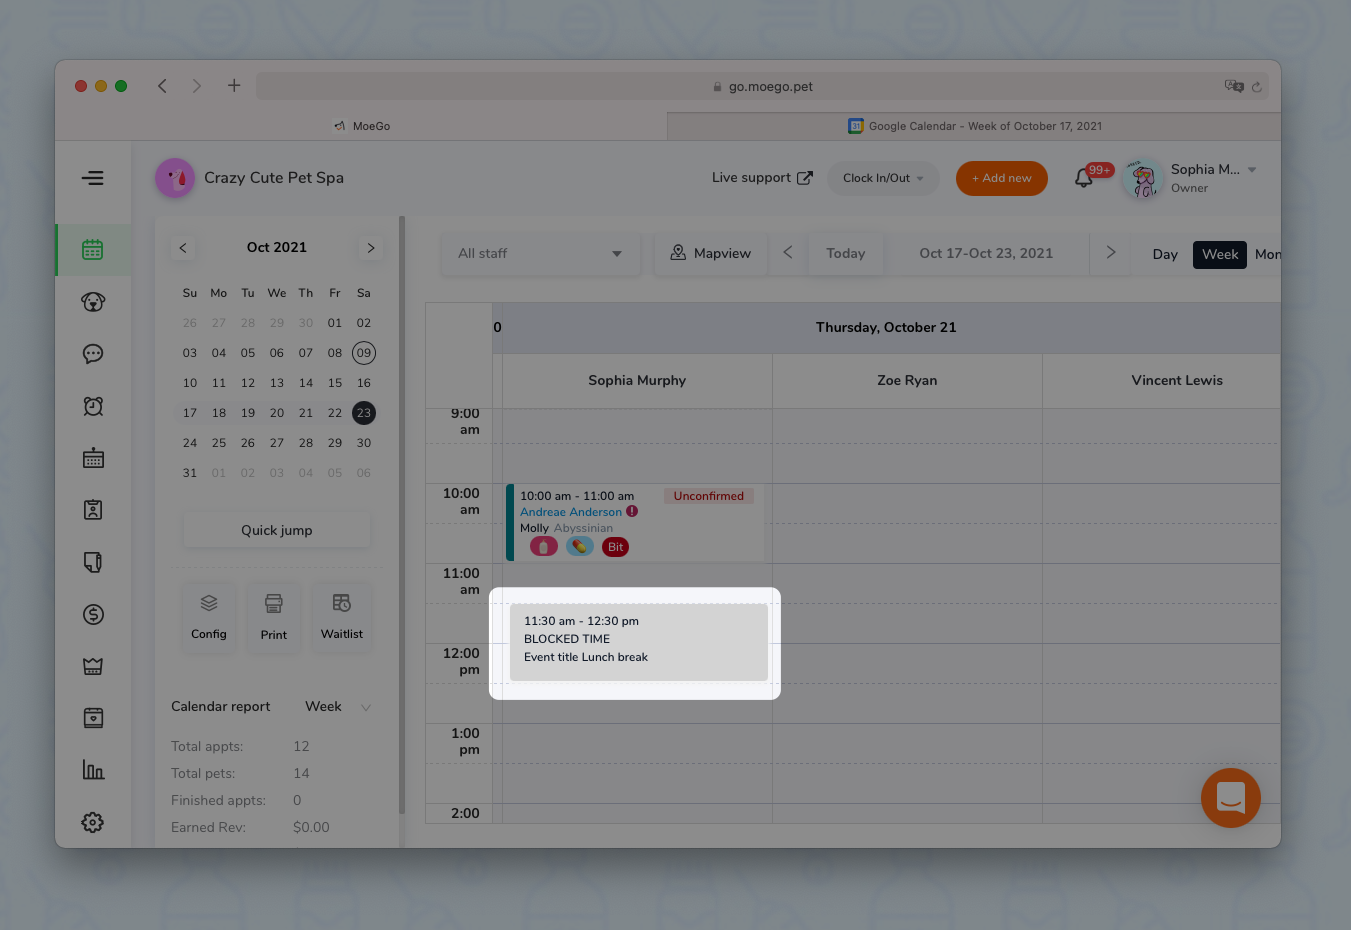Open the Calendar report Week dropdown

point(338,706)
